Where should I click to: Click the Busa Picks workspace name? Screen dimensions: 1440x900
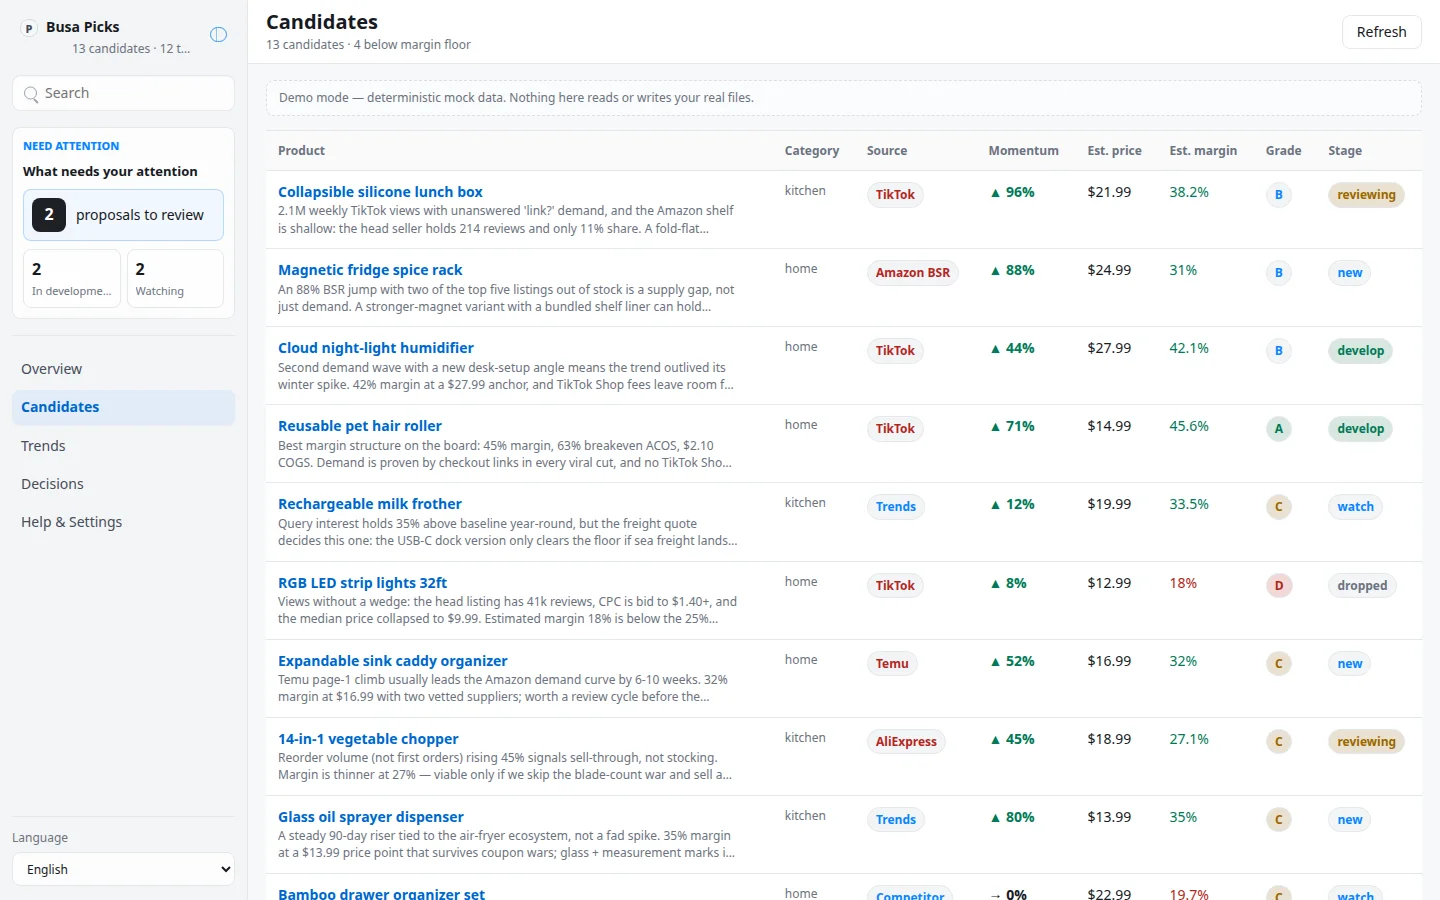click(x=82, y=27)
